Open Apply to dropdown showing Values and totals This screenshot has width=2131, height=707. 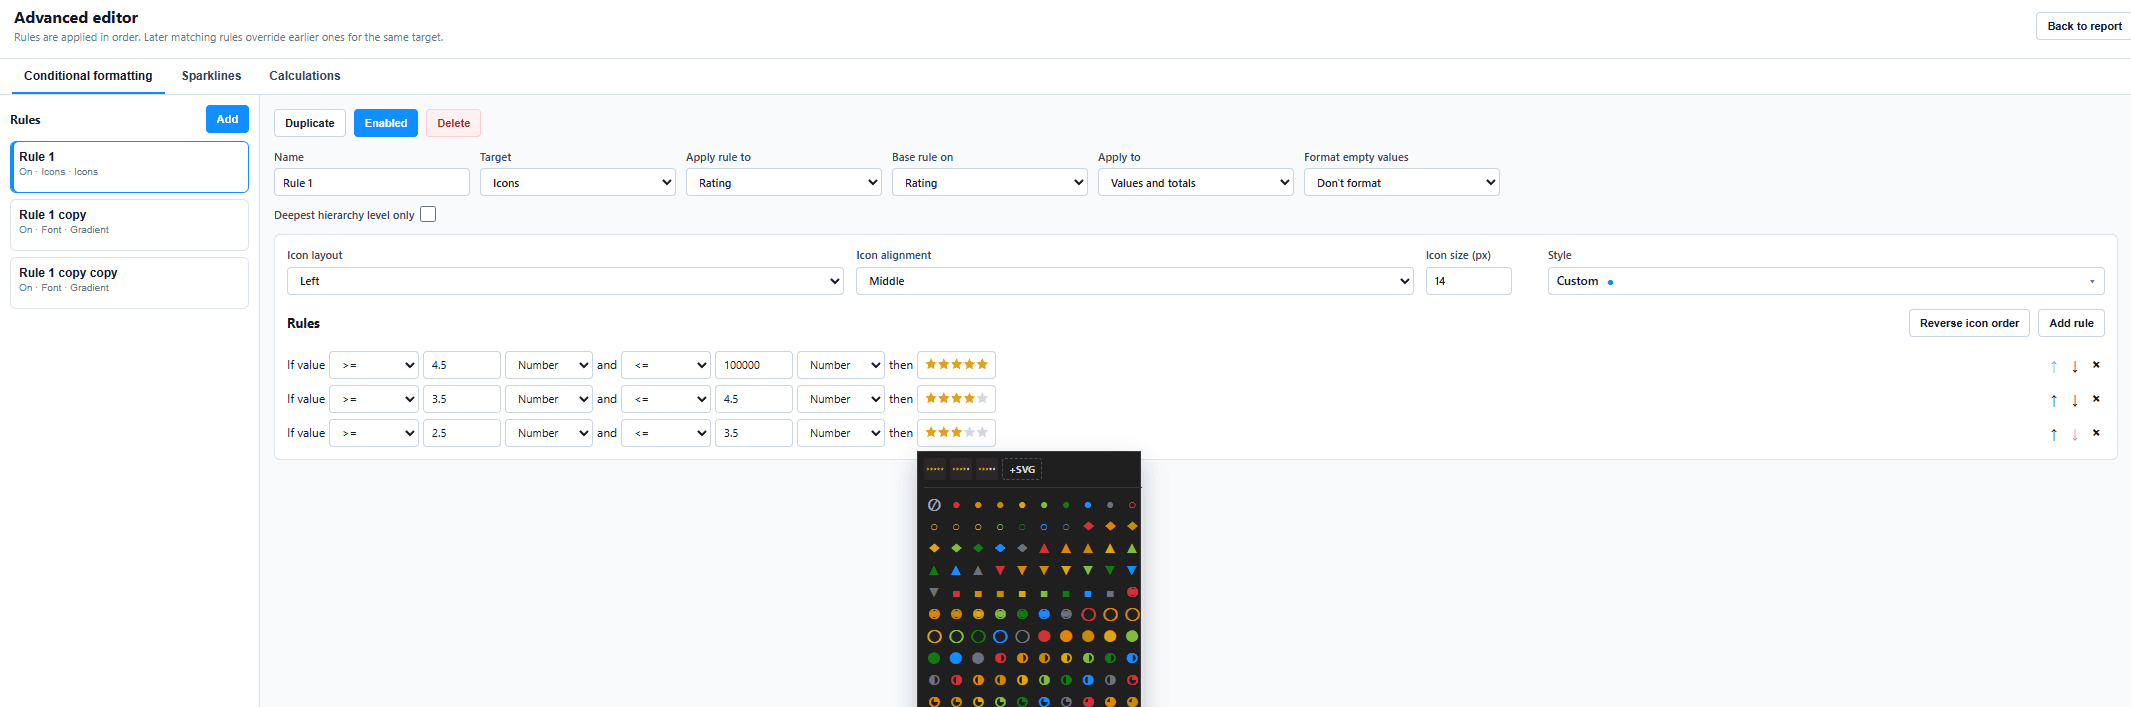tap(1196, 182)
